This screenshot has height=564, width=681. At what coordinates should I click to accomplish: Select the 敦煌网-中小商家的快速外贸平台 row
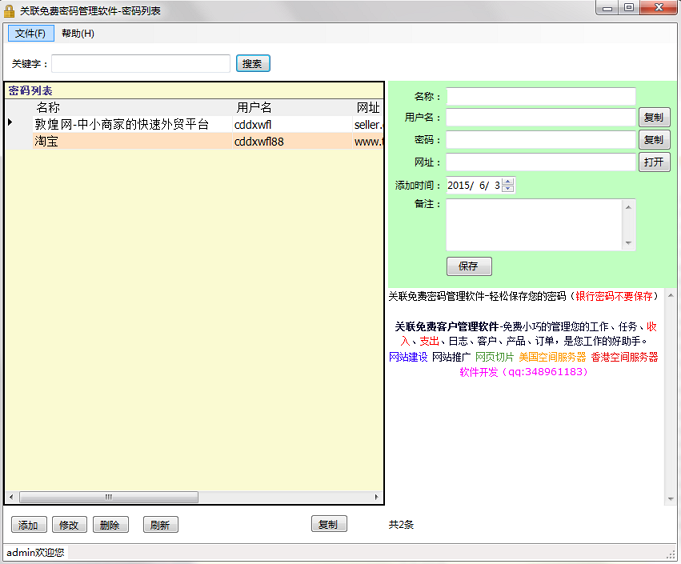coord(194,125)
